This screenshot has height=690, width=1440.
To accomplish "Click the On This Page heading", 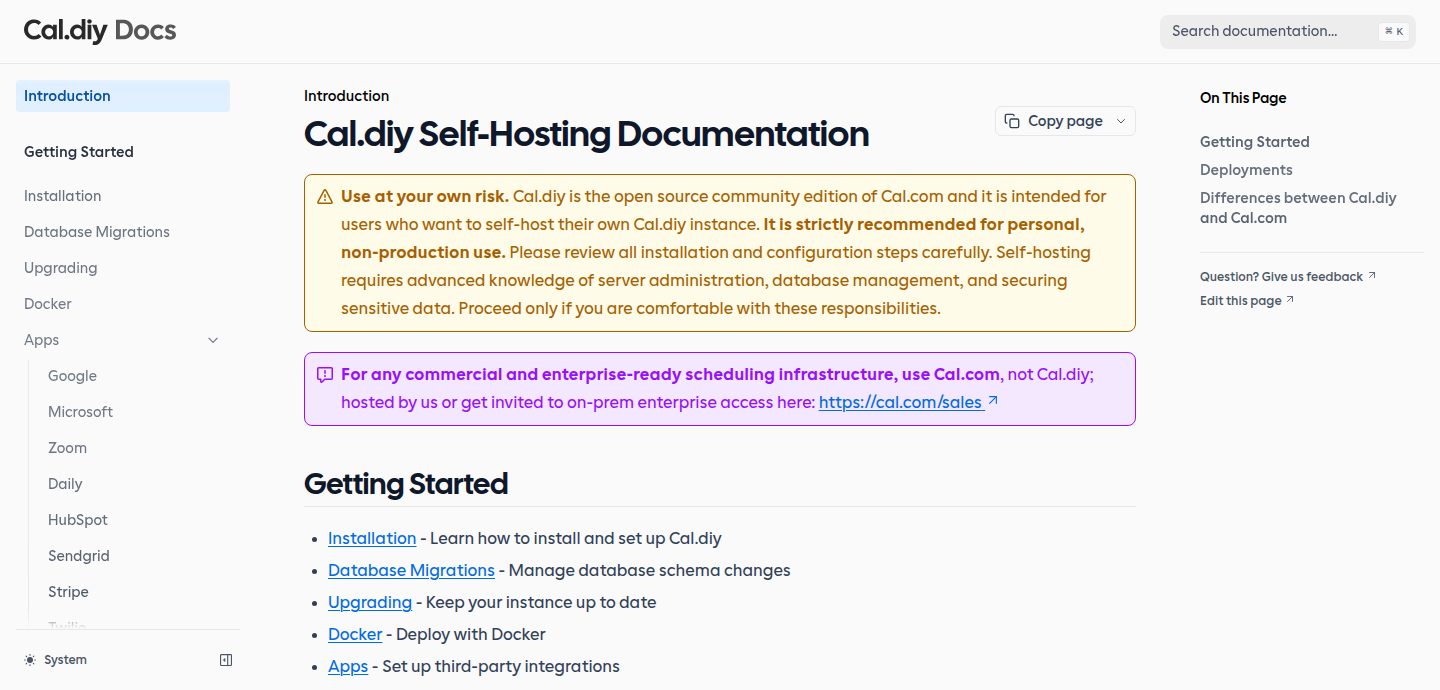I will point(1243,98).
